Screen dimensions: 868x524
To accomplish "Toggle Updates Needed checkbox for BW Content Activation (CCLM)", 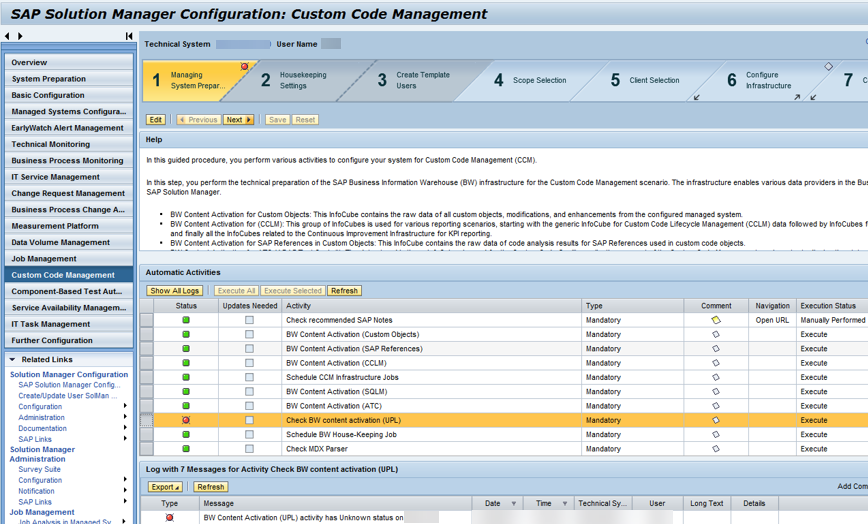I will coord(250,363).
